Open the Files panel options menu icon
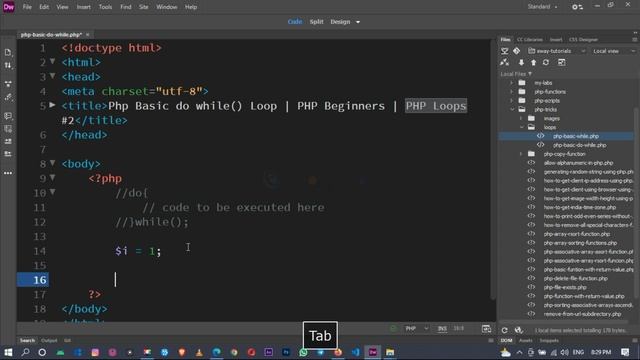The height and width of the screenshot is (360, 640). pyautogui.click(x=634, y=40)
